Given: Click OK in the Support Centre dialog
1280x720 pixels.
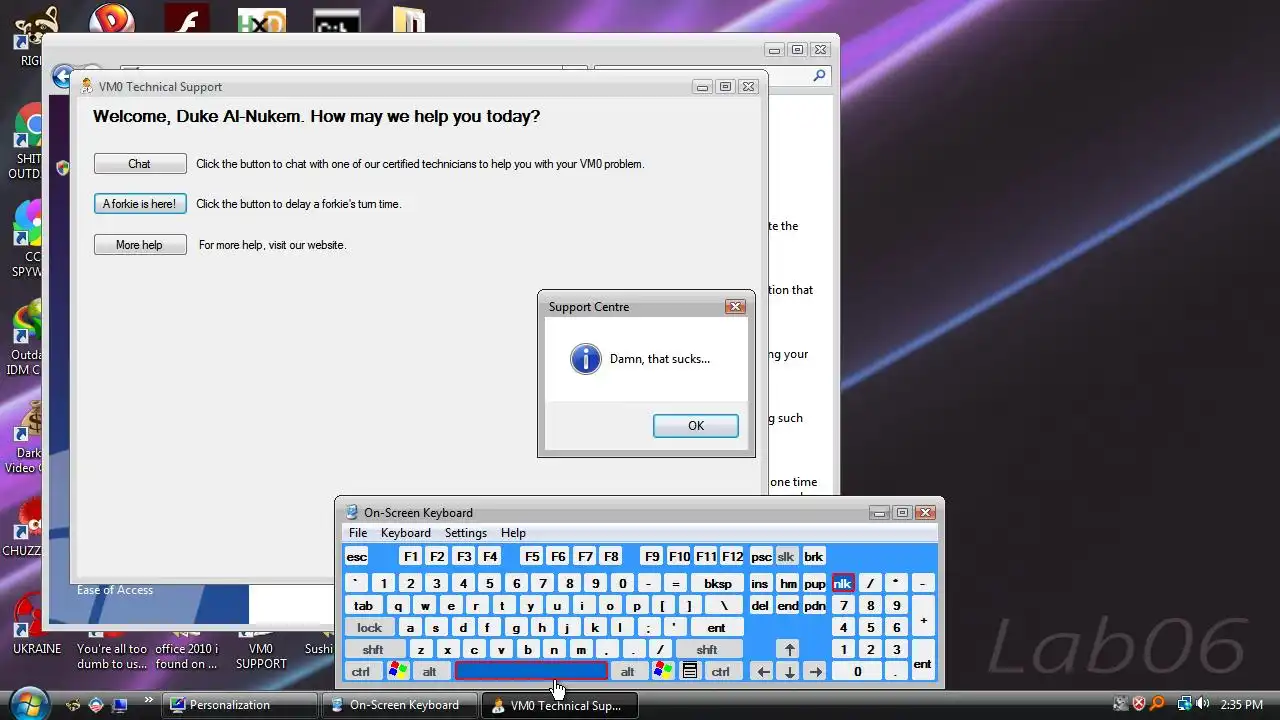Looking at the screenshot, I should tap(696, 425).
